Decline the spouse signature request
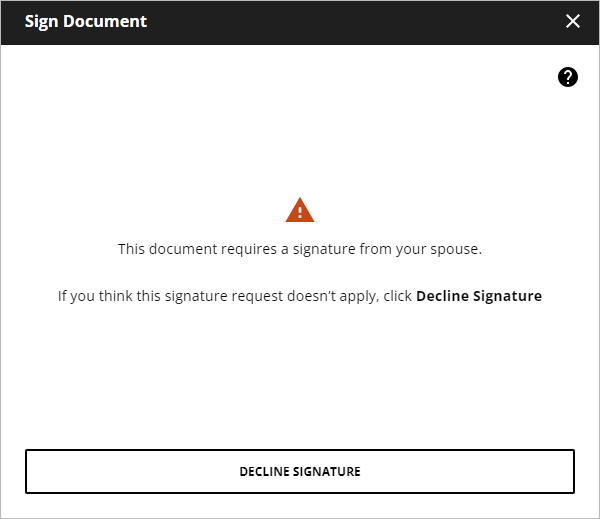 (300, 471)
